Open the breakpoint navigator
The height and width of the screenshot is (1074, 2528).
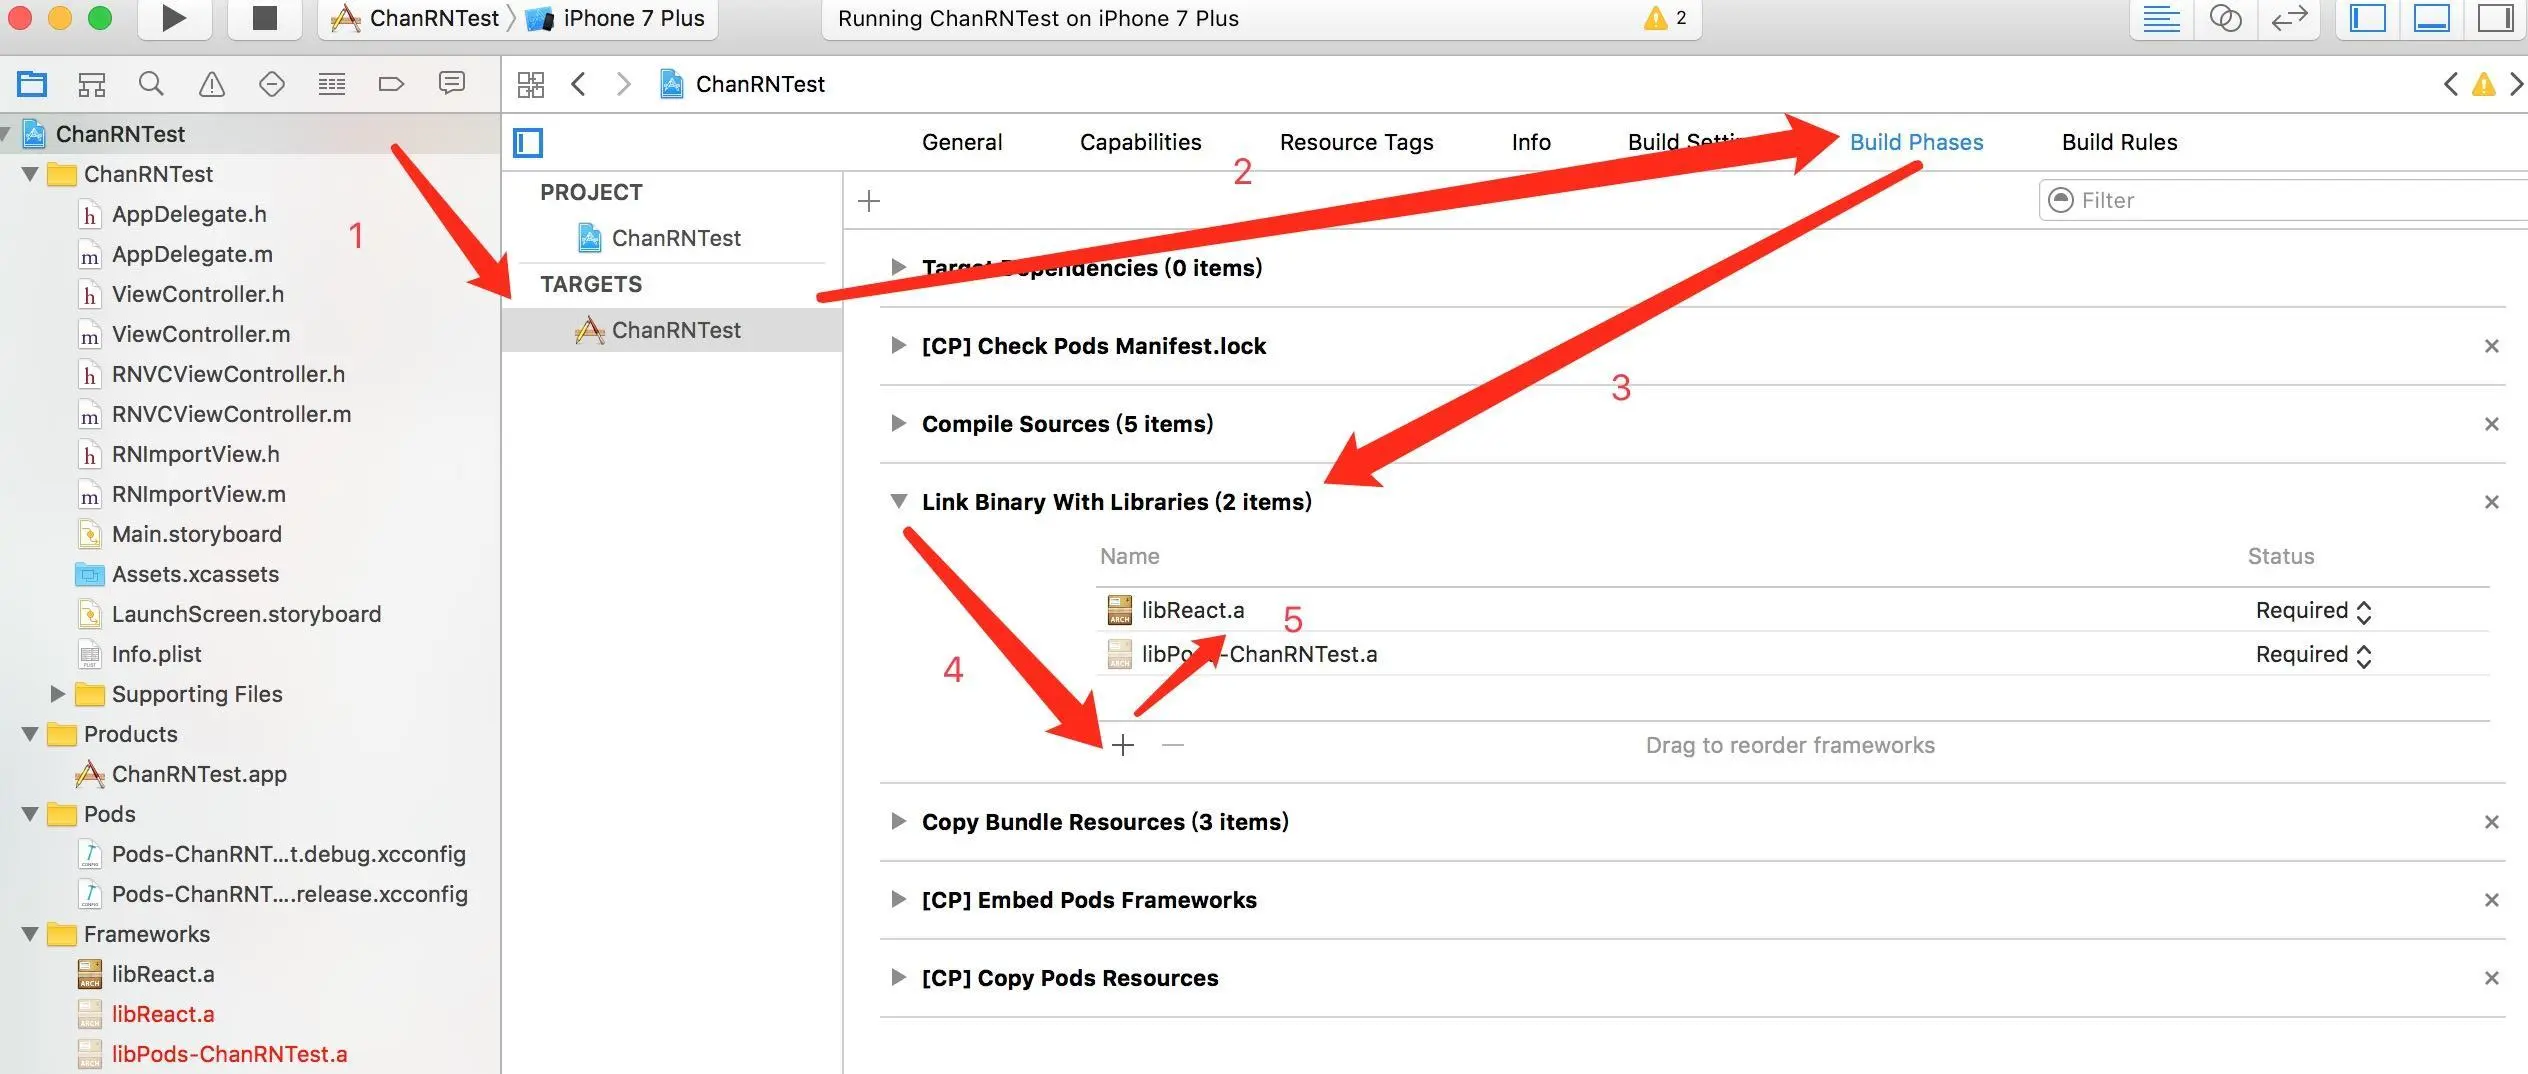pos(392,84)
